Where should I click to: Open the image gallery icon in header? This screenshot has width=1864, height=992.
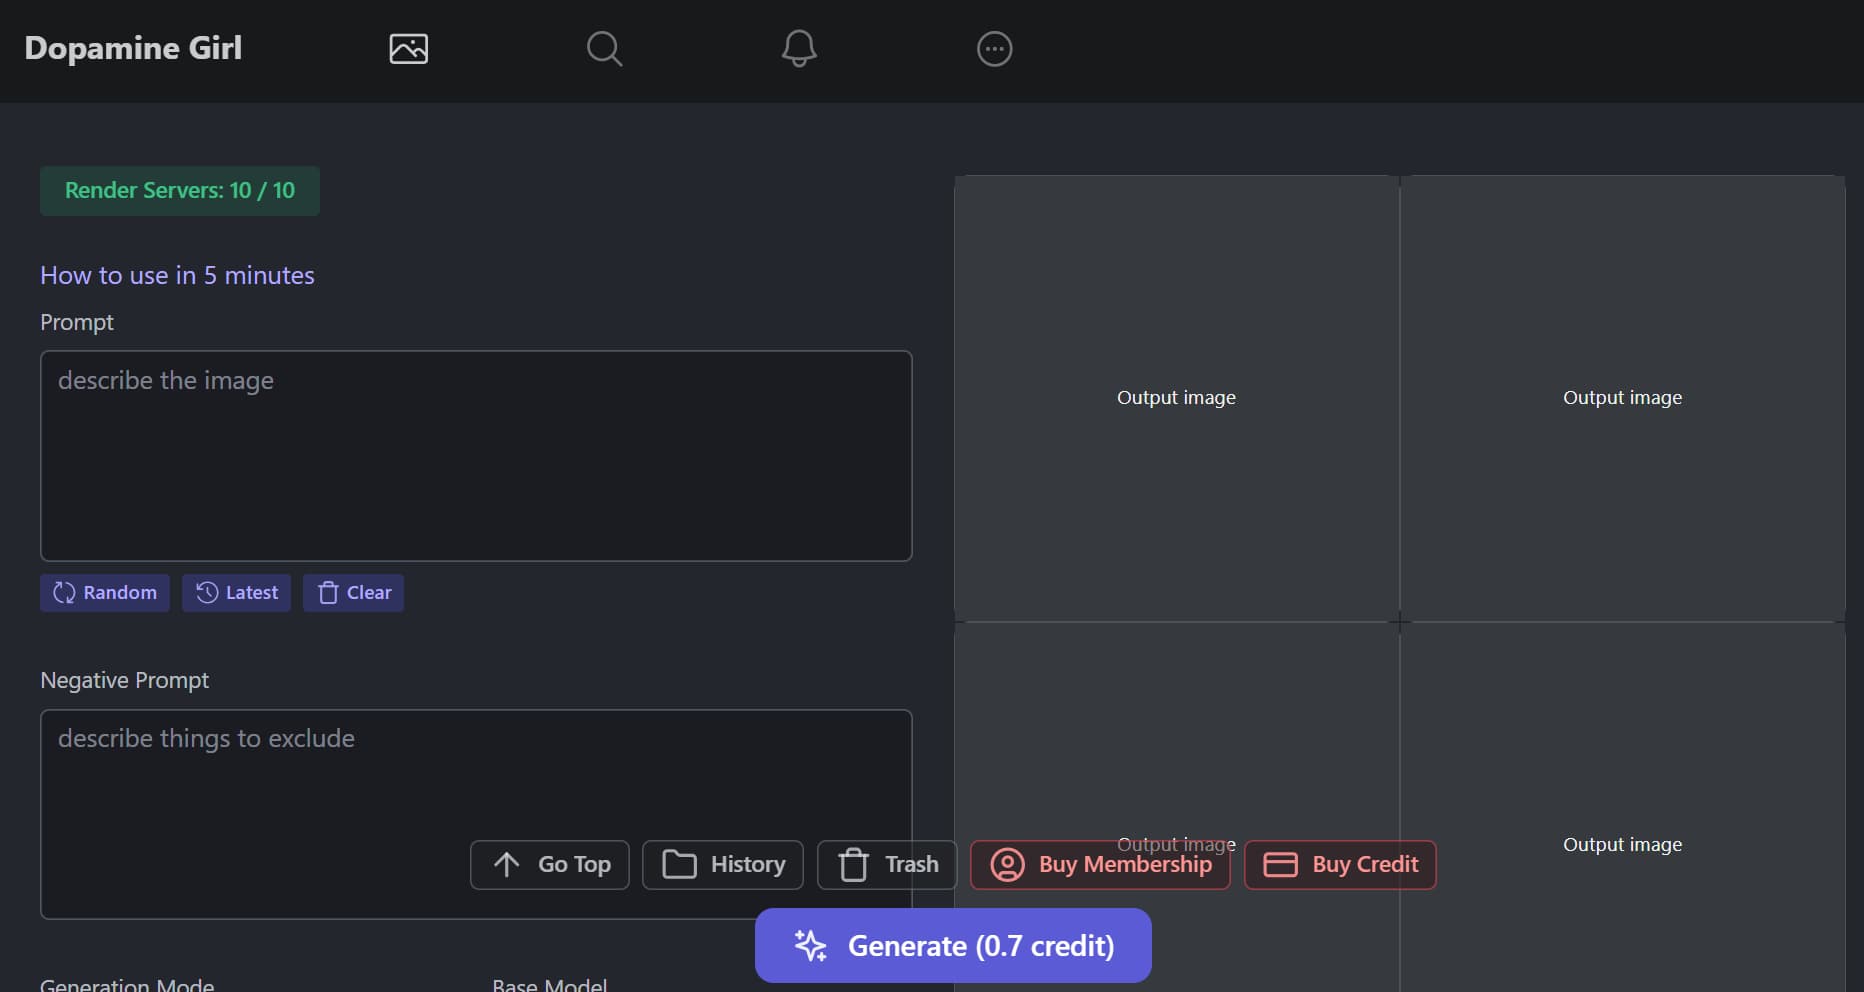408,49
